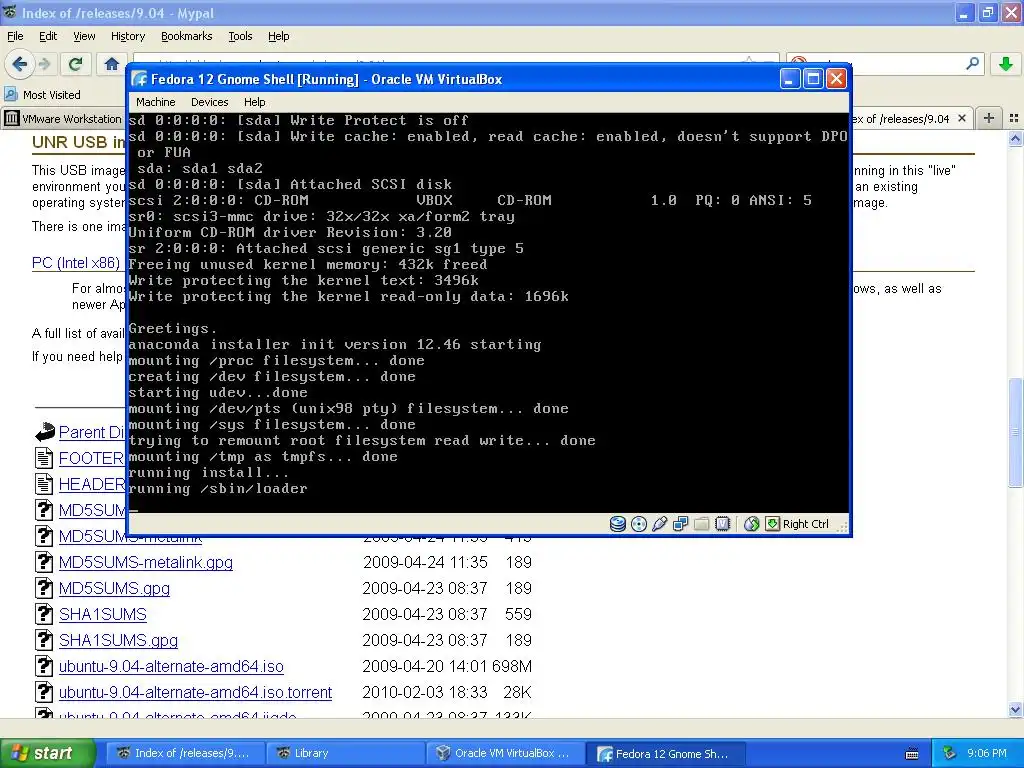Screen dimensions: 1024x768
Task: Follow the PC (Intel x86) link
Action: point(76,263)
